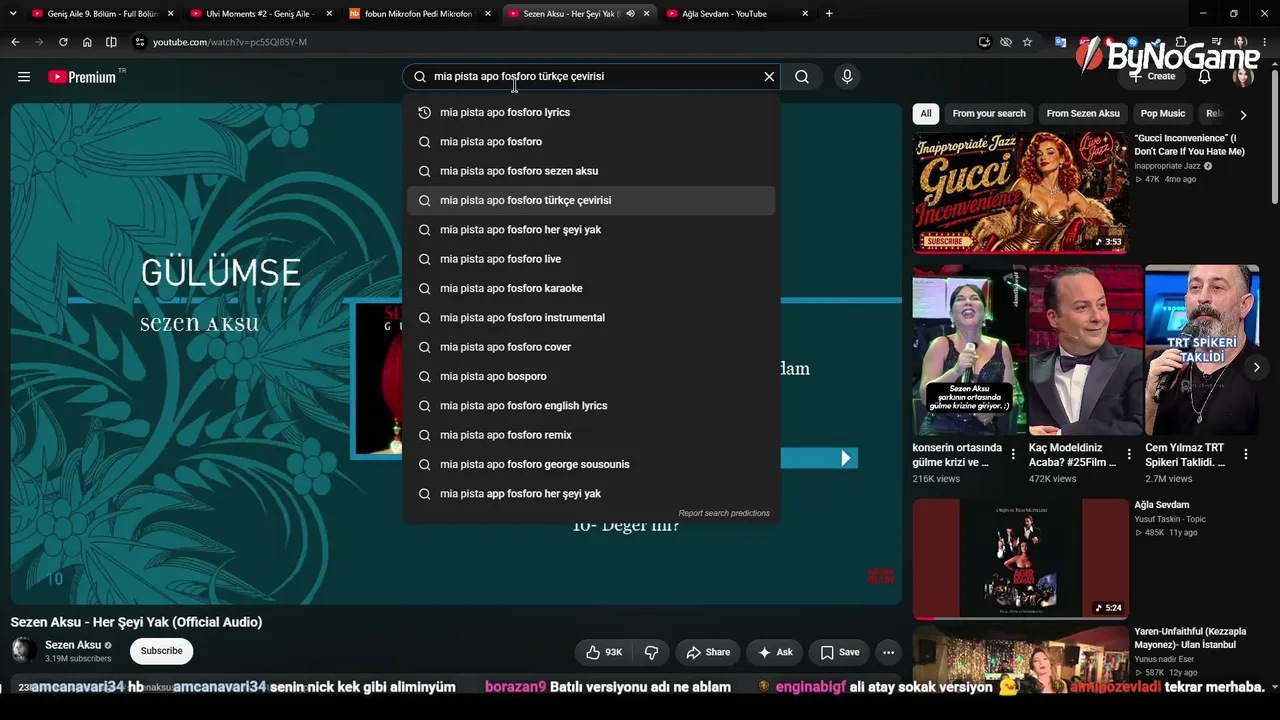1280x720 pixels.
Task: Open options for 'Kaç Modeldiniz Acaba' short
Action: 1129,455
